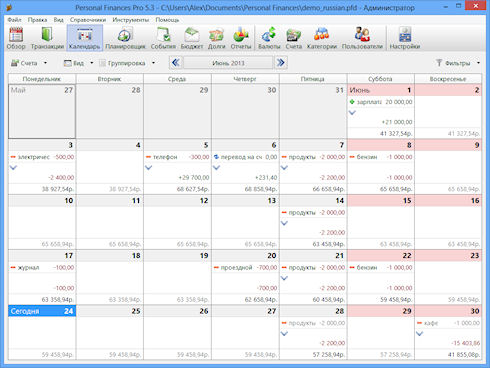Open the Фильтры filters dropdown
This screenshot has width=490, height=368.
[458, 63]
